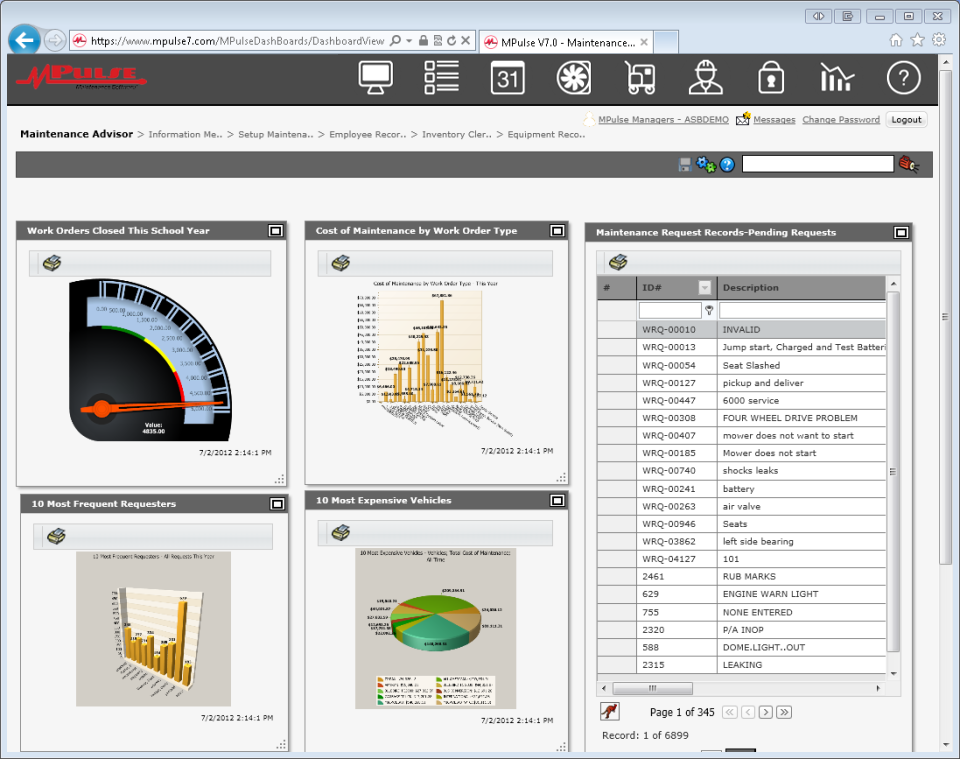This screenshot has width=960, height=759.
Task: Maximize the 10 Most Frequent Requesters panel
Action: (277, 503)
